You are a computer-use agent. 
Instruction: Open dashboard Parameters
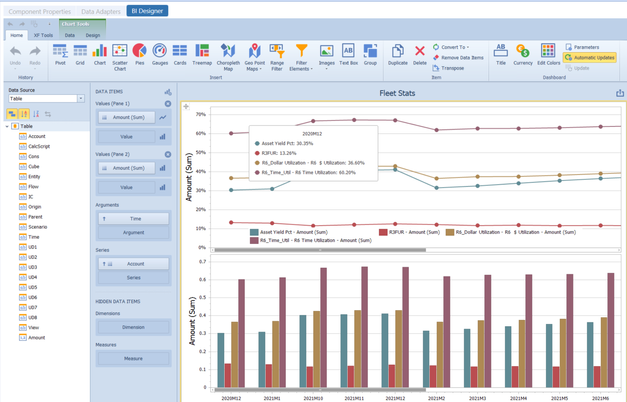coord(582,47)
